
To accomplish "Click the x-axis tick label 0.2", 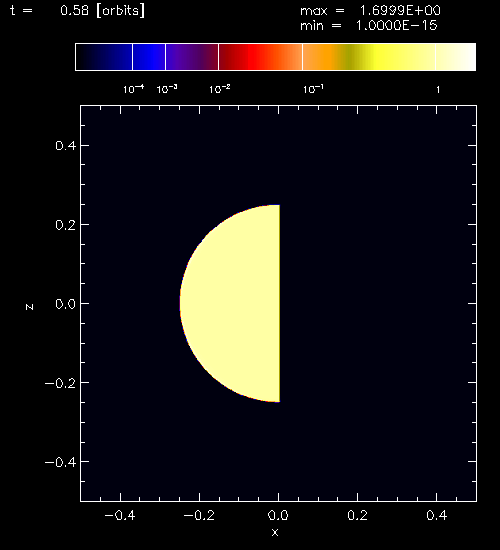I will pyautogui.click(x=358, y=515).
